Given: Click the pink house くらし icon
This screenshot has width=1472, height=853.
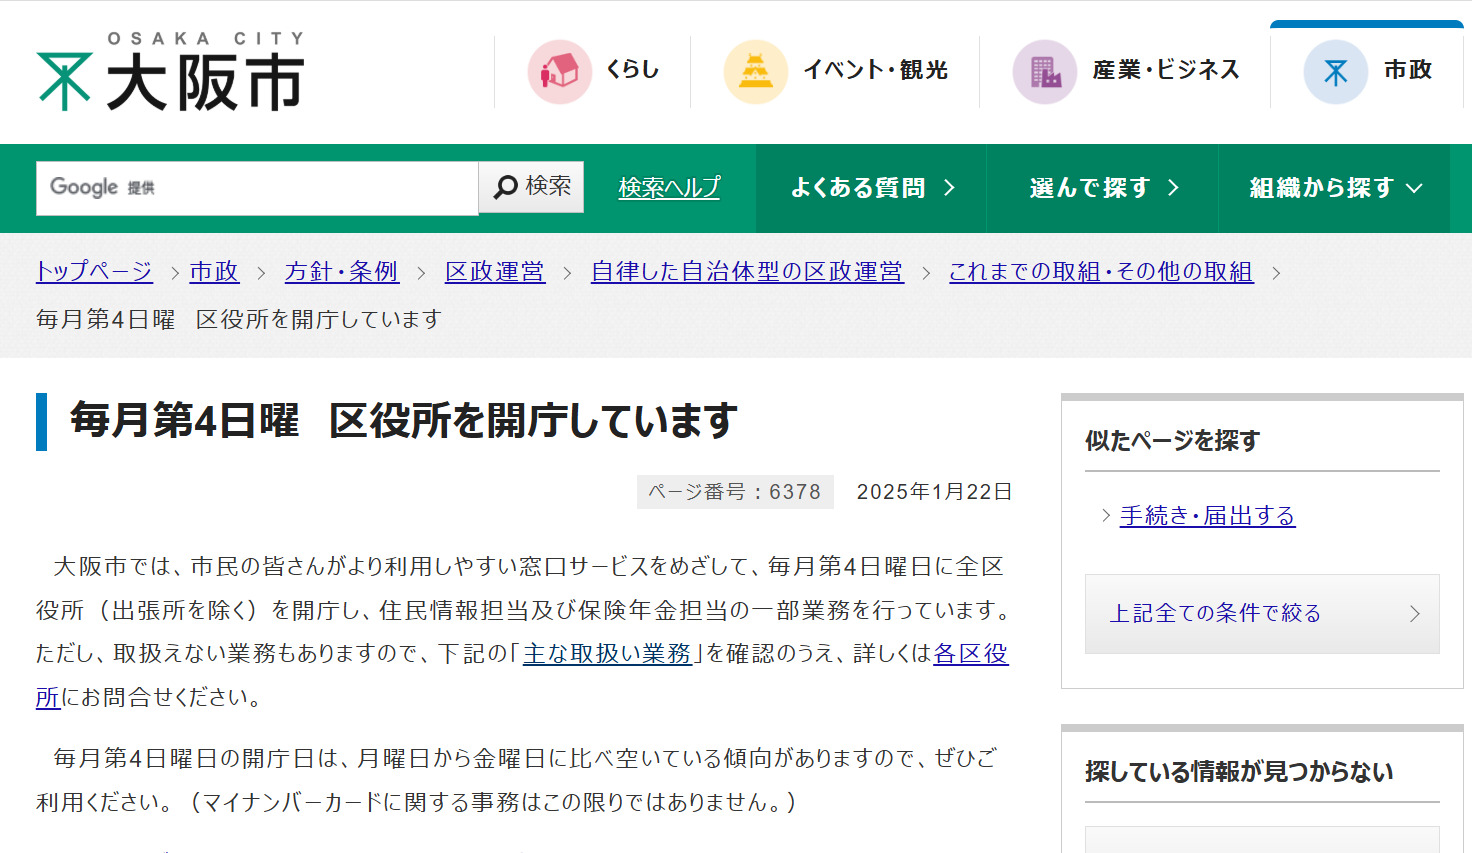Looking at the screenshot, I should [559, 72].
